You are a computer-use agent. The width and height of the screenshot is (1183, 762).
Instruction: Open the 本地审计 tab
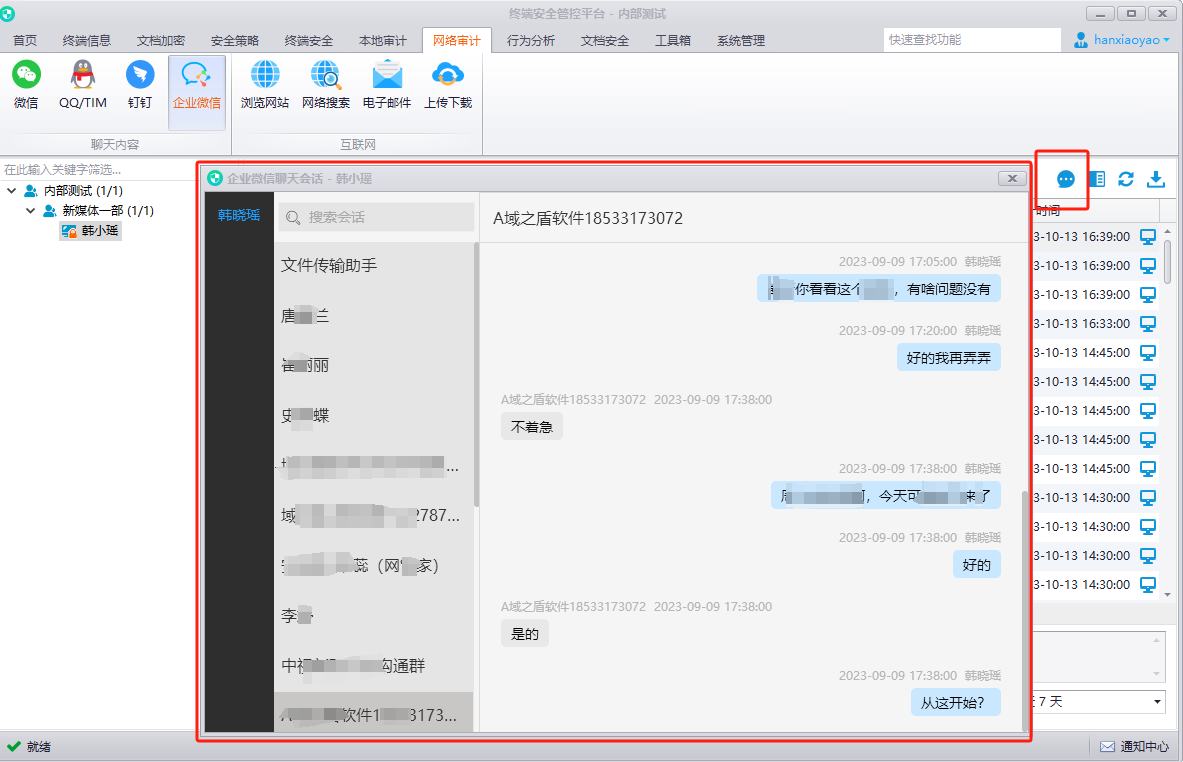[x=383, y=41]
